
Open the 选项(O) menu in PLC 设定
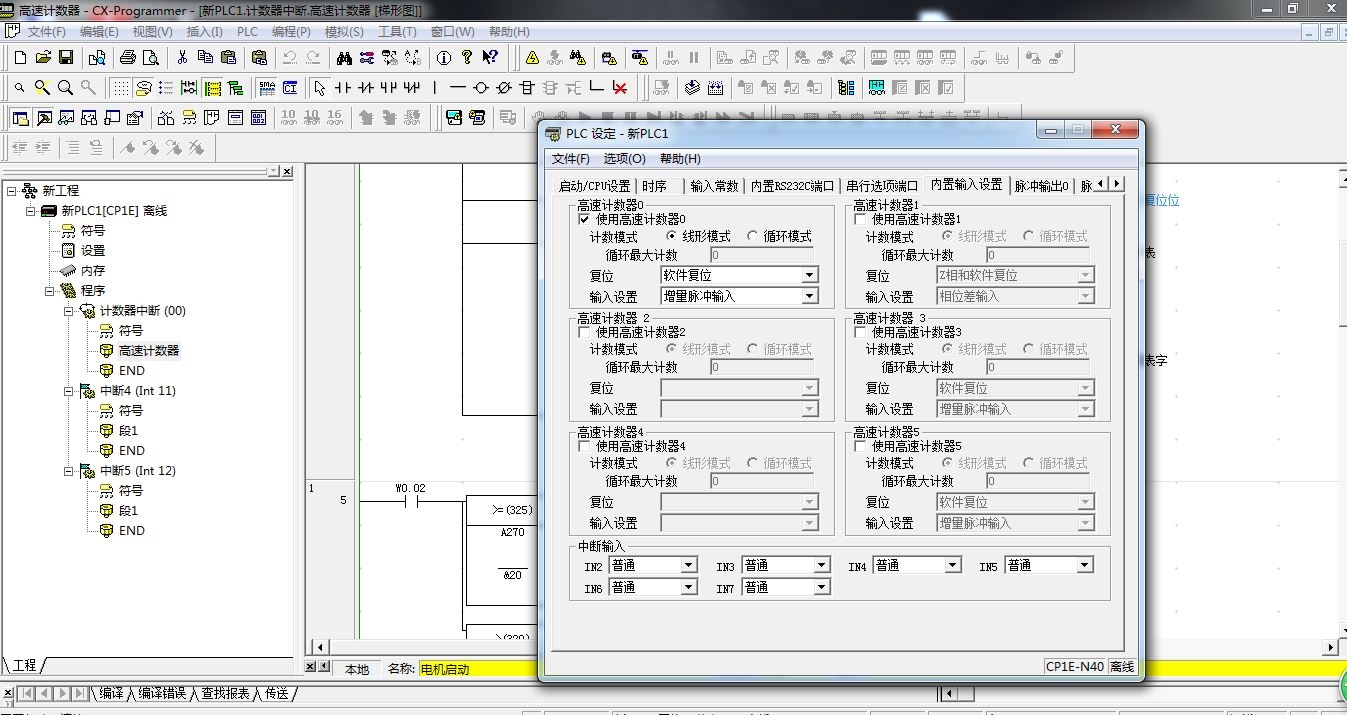pyautogui.click(x=625, y=159)
